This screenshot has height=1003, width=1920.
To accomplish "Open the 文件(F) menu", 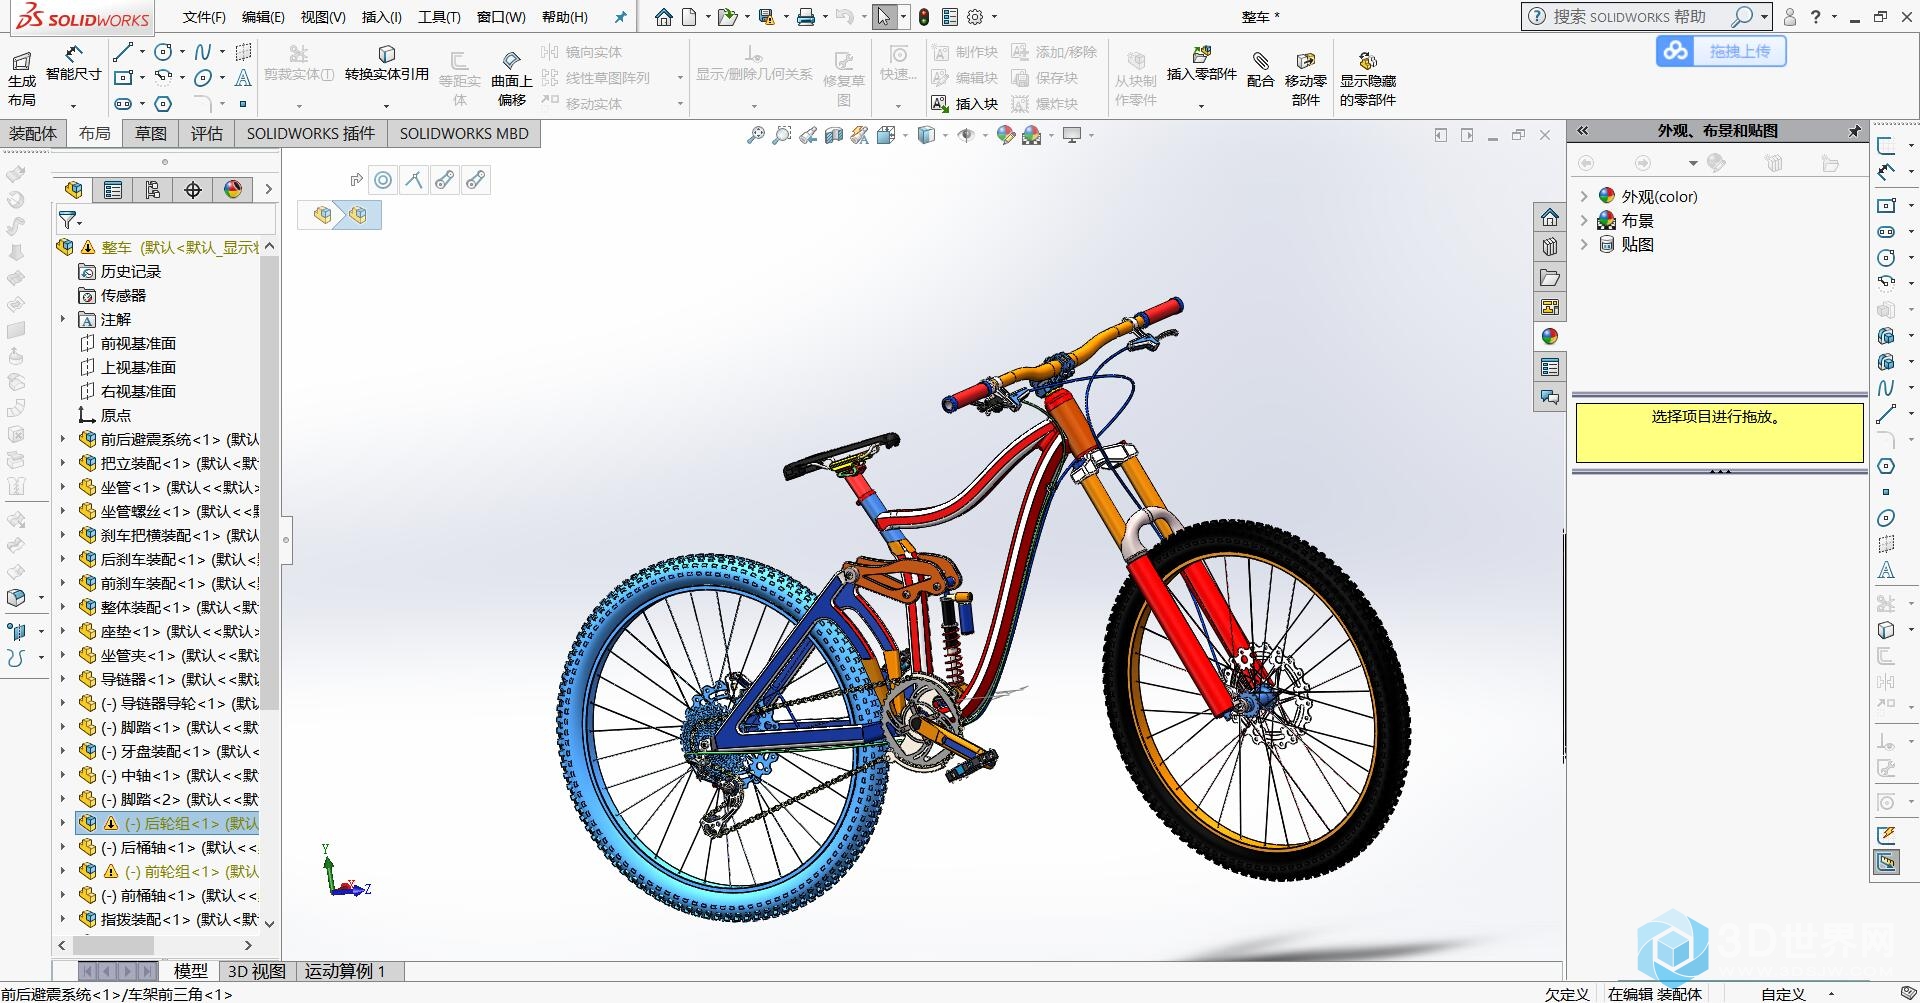I will (x=204, y=17).
